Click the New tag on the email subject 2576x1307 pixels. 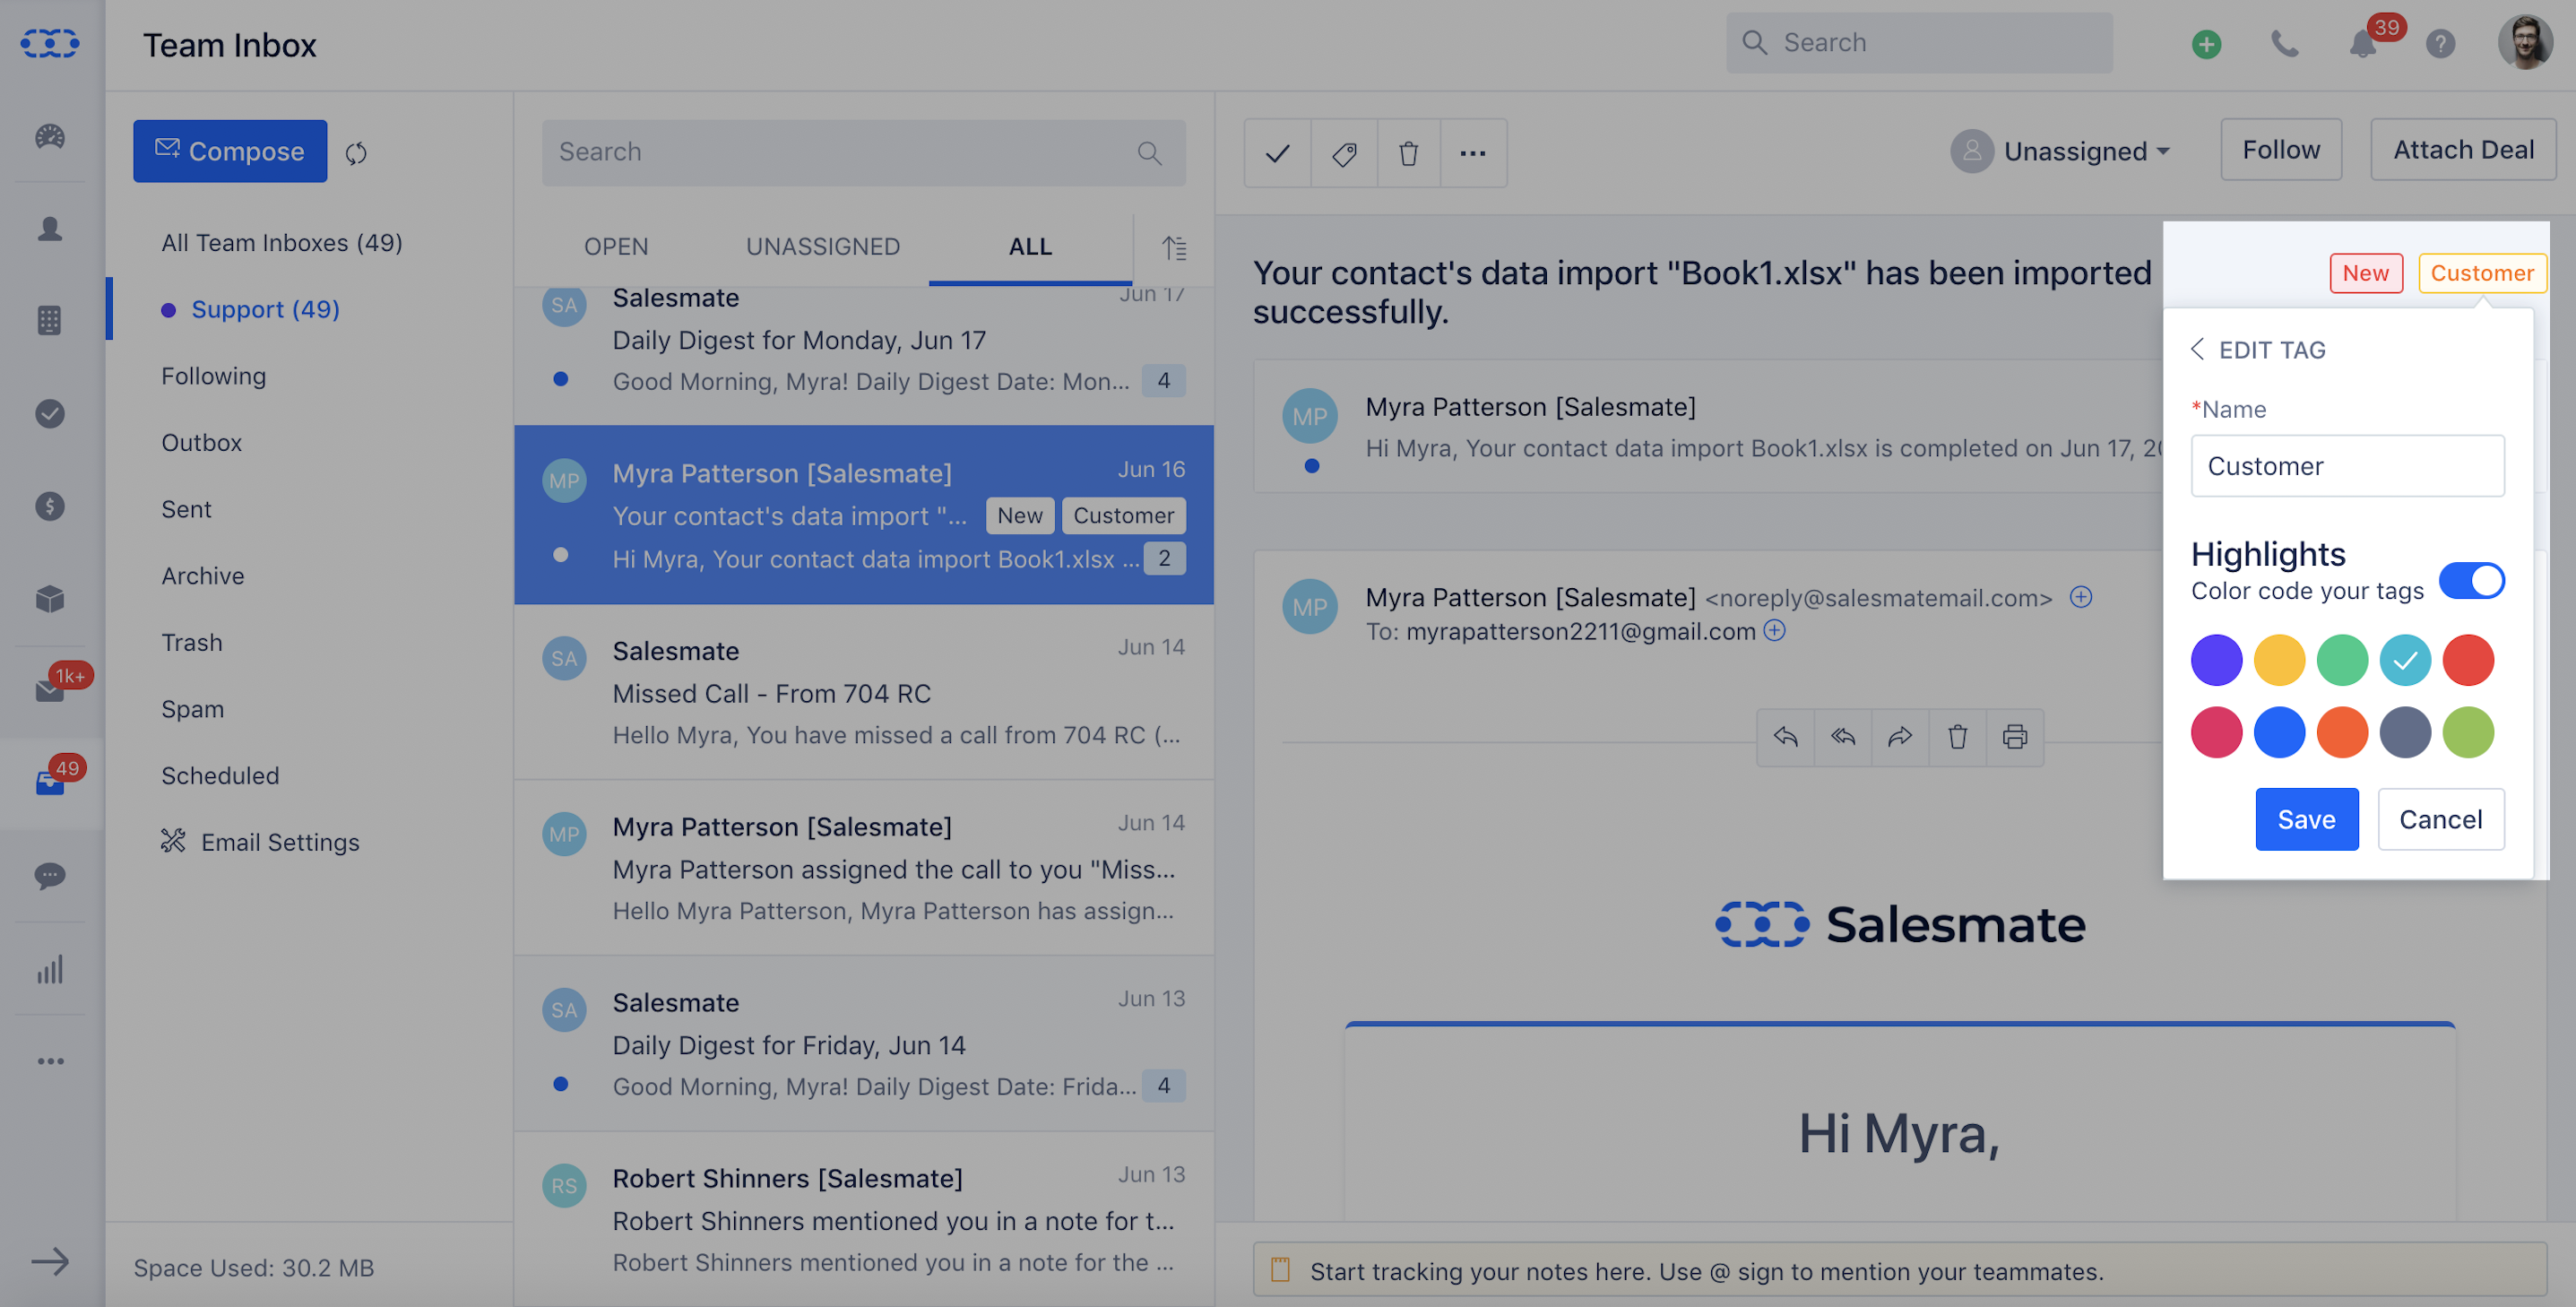coord(2366,273)
